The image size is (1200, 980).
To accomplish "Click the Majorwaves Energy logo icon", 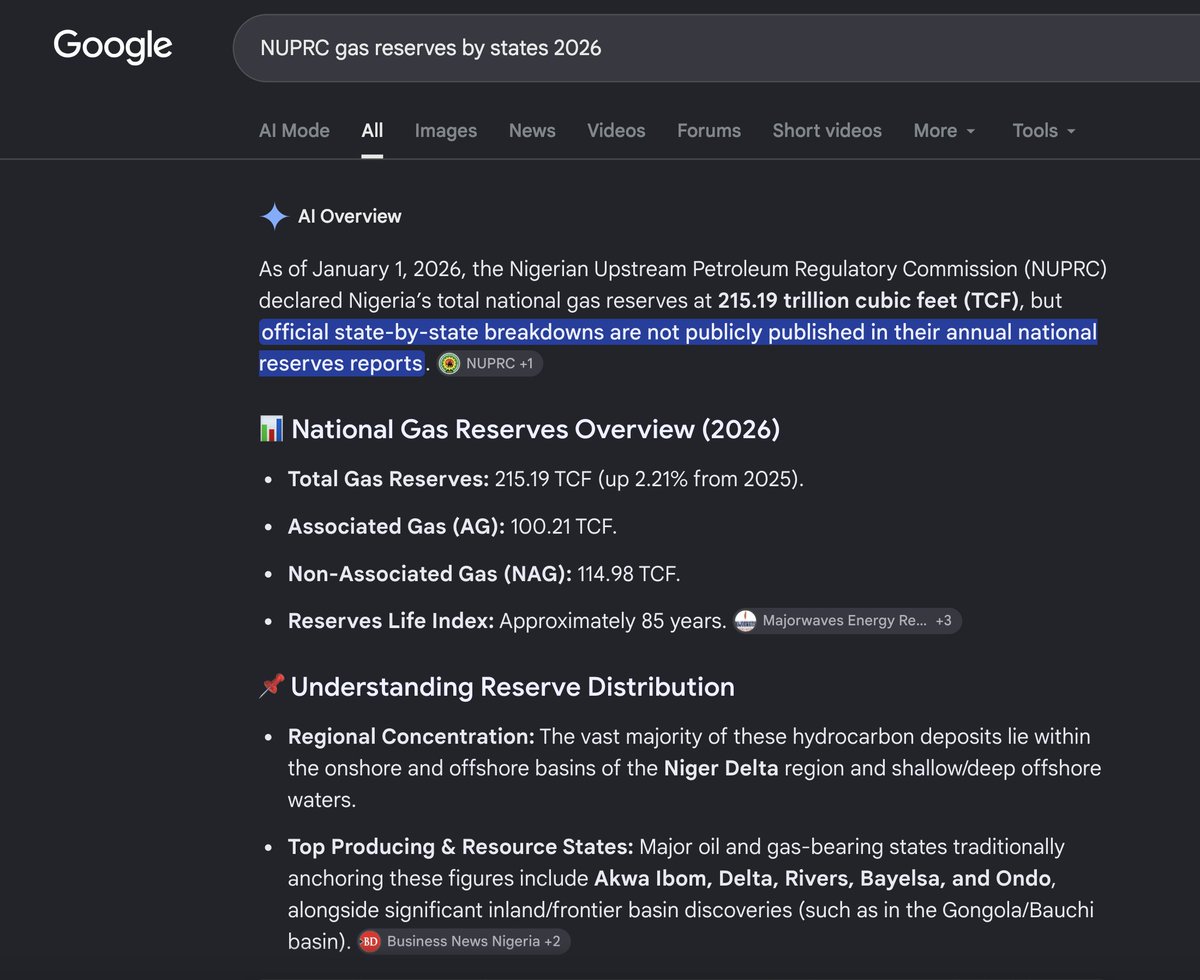I will pyautogui.click(x=745, y=621).
